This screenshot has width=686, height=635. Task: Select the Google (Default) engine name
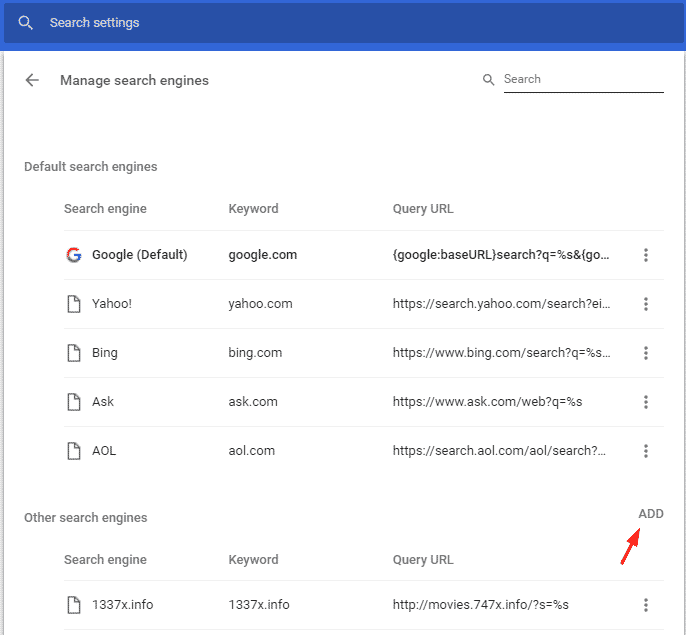139,255
